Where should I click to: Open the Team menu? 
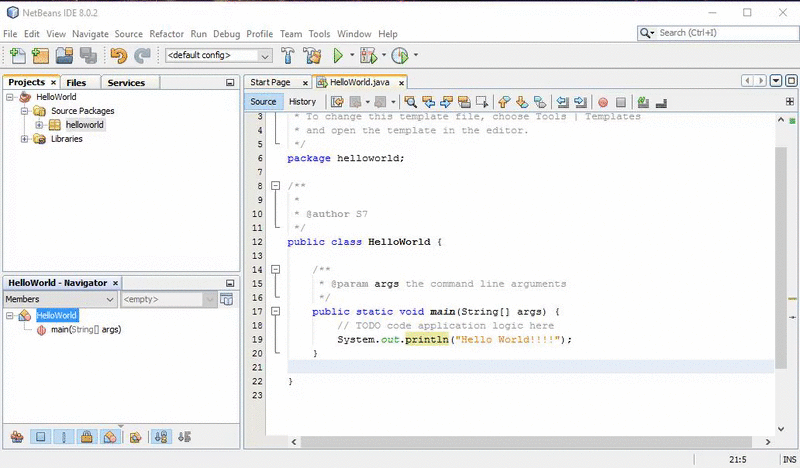point(291,34)
